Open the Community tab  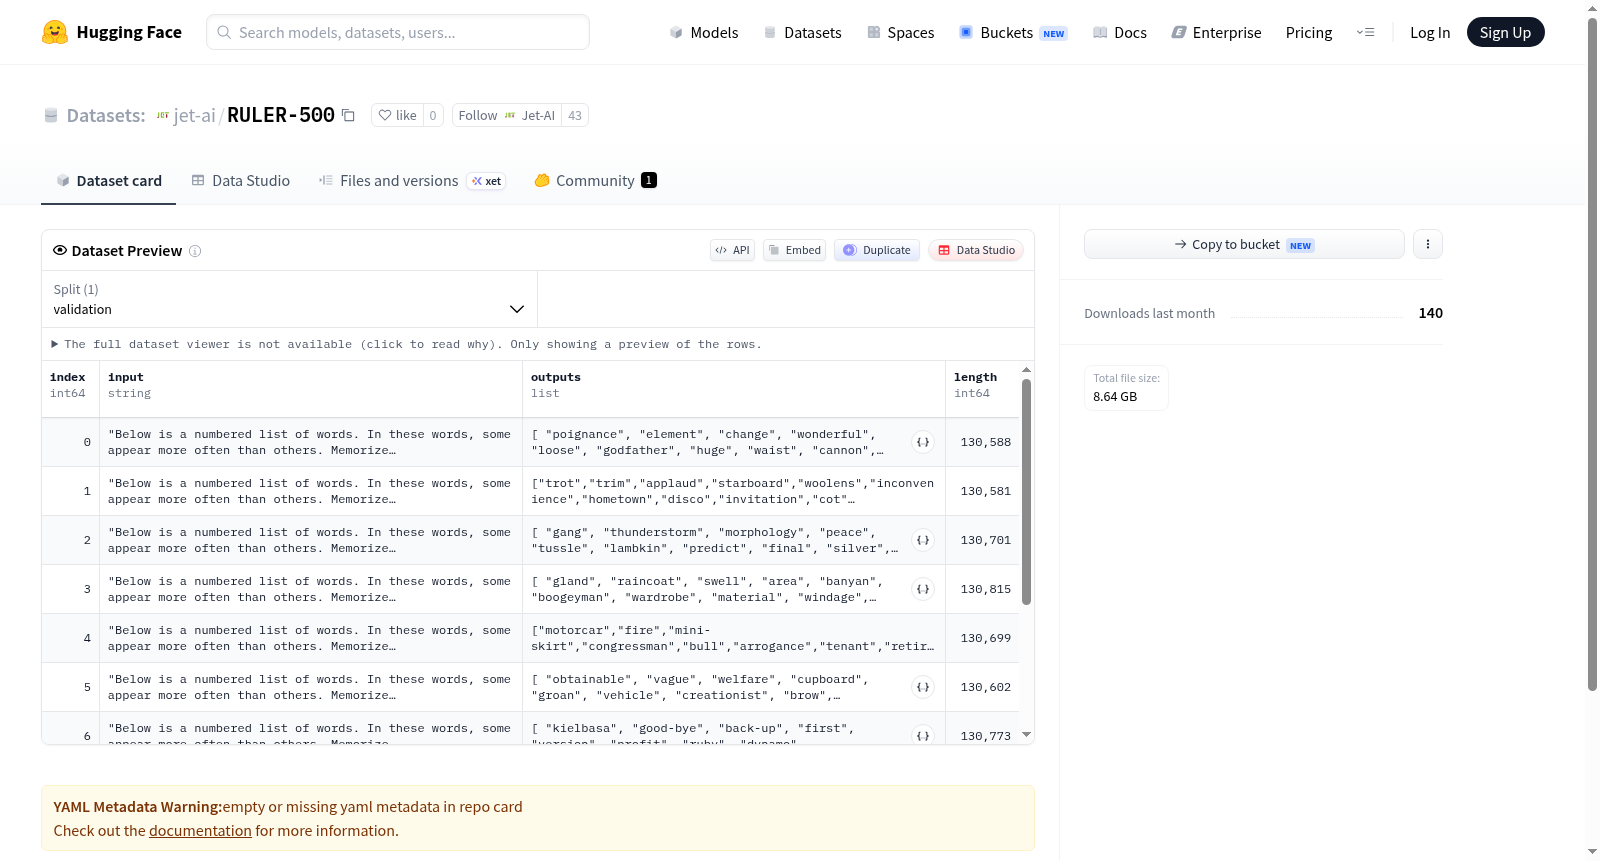pos(595,180)
